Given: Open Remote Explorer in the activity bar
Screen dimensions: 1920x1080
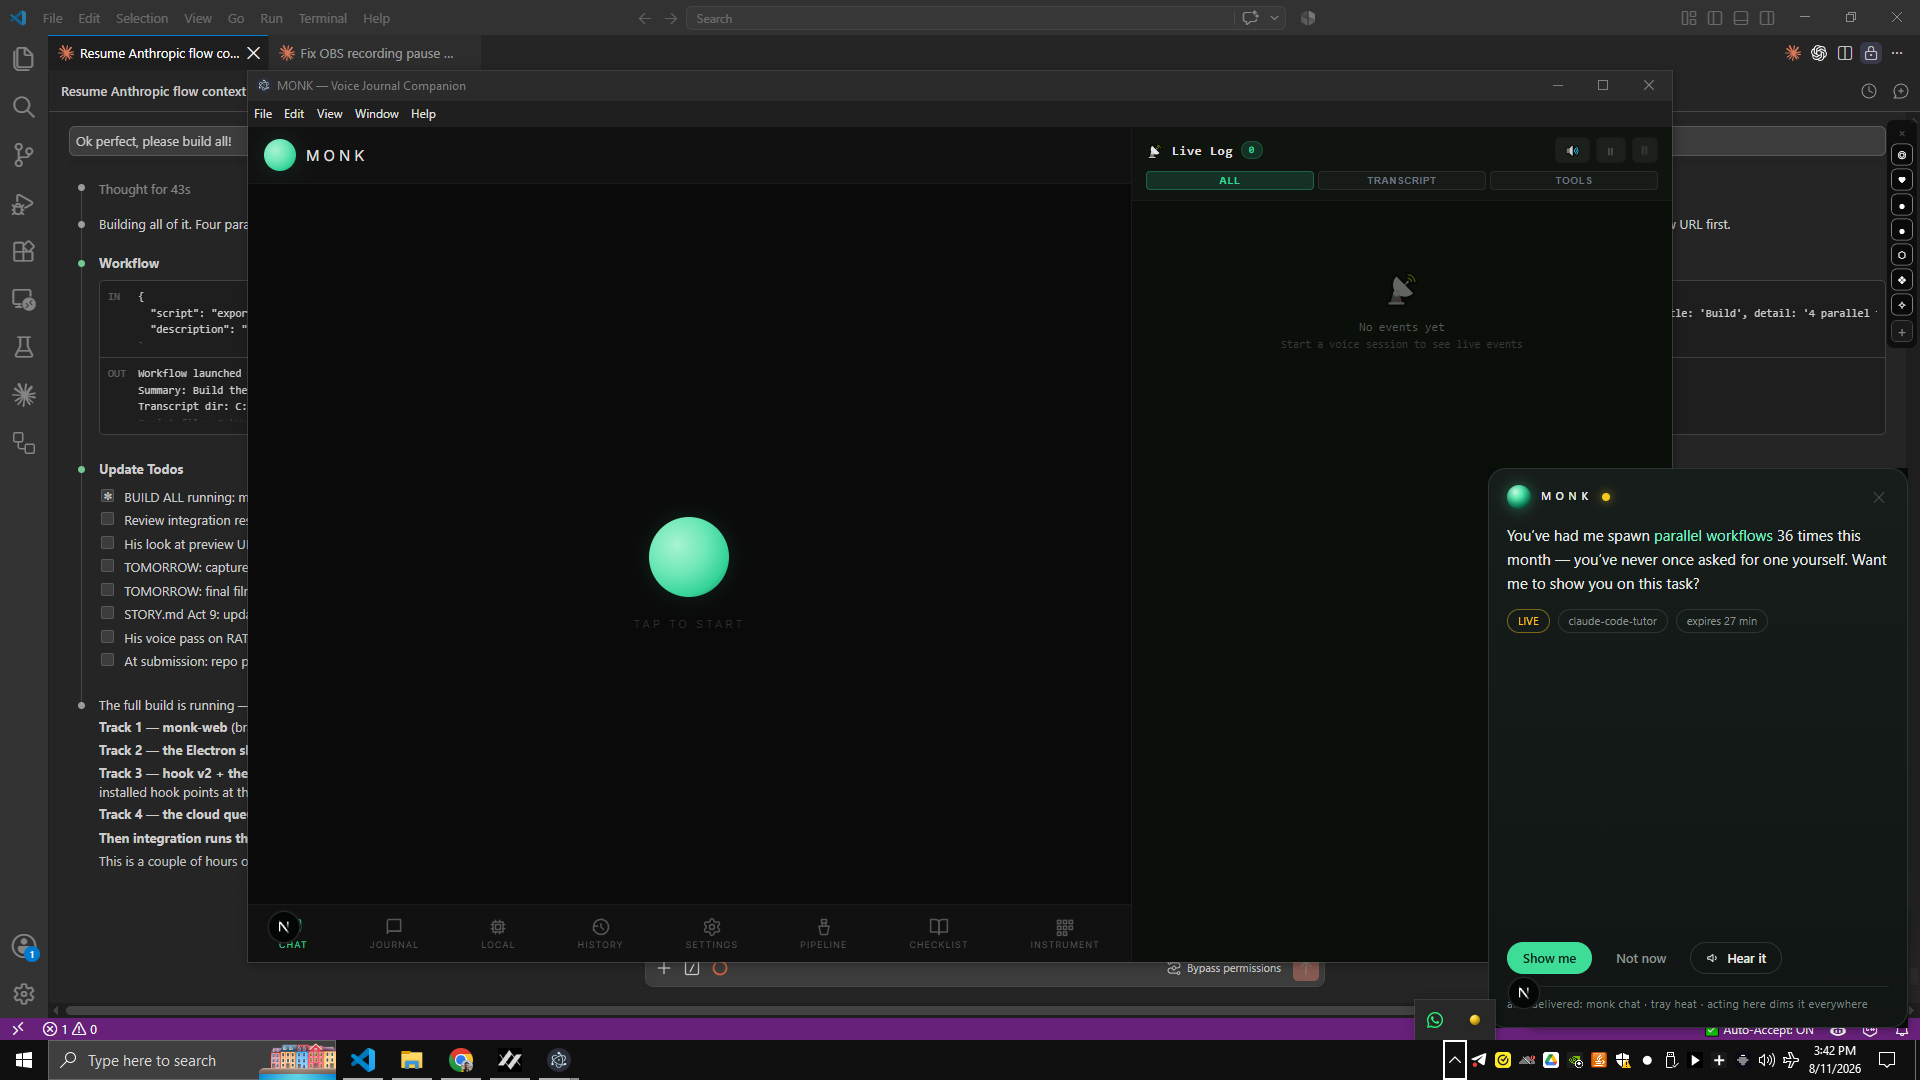Looking at the screenshot, I should click(x=24, y=300).
